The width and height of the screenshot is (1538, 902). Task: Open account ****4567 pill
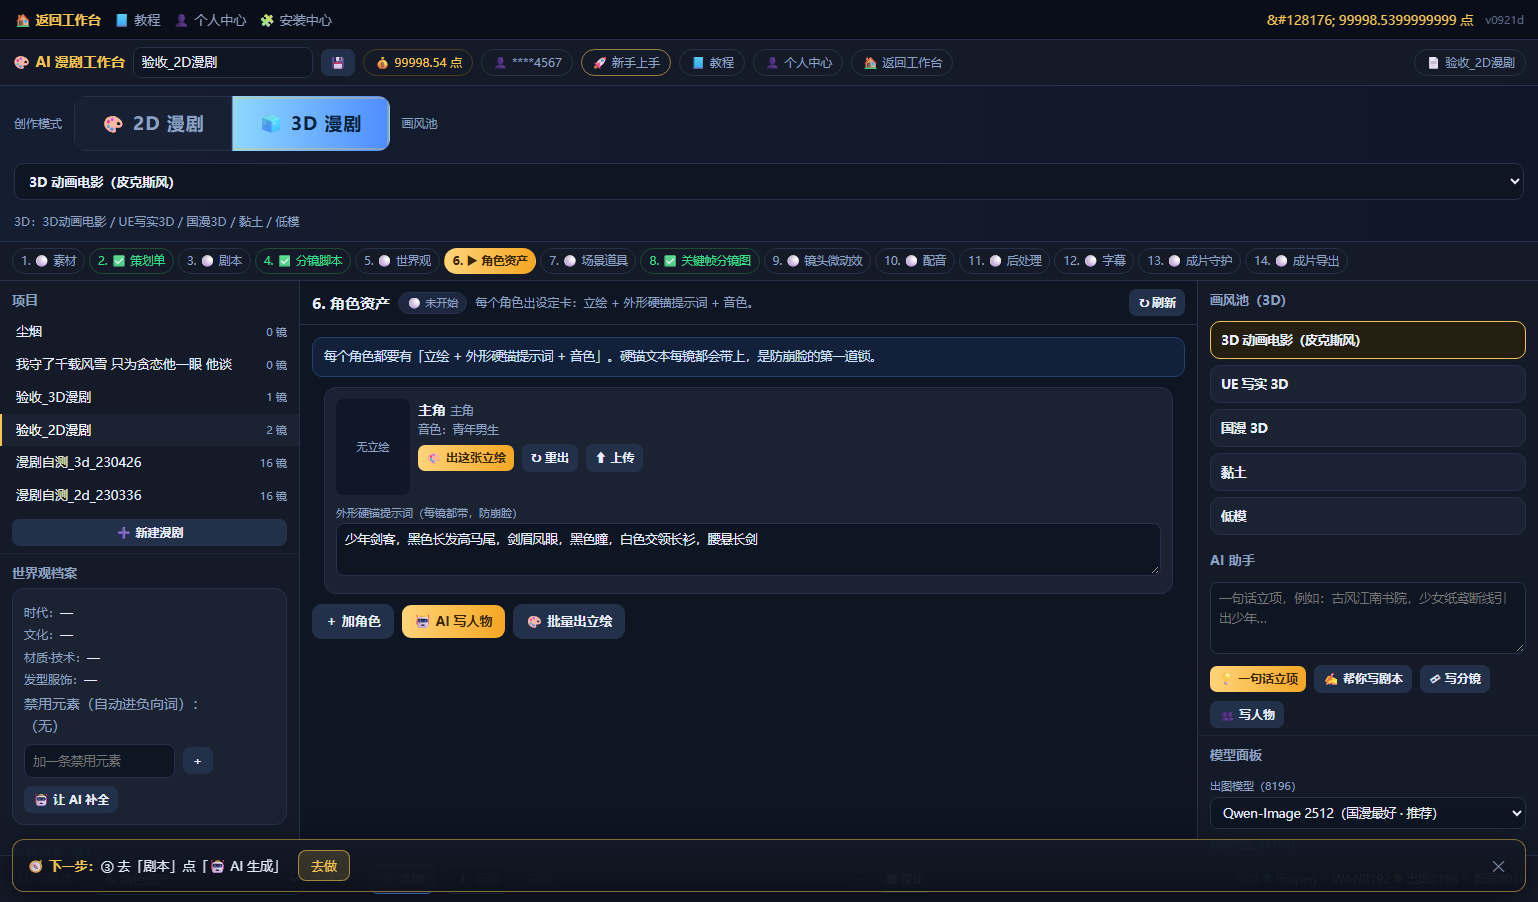coord(527,62)
